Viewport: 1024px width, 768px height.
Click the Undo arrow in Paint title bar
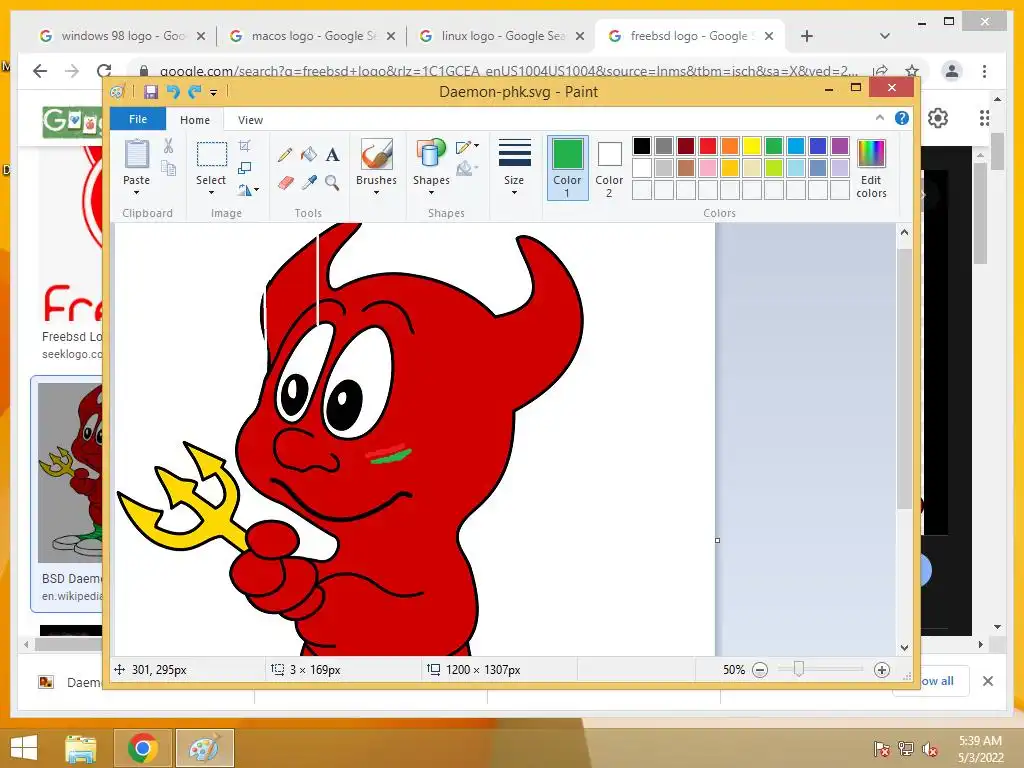(172, 91)
